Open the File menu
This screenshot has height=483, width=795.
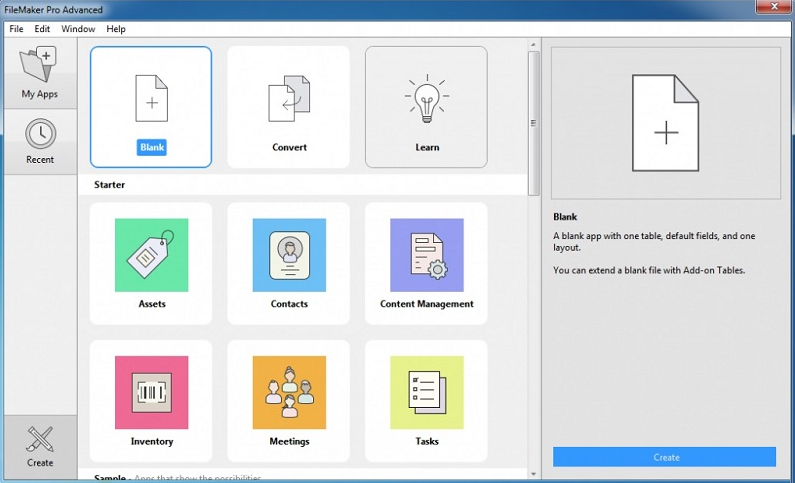[x=16, y=29]
